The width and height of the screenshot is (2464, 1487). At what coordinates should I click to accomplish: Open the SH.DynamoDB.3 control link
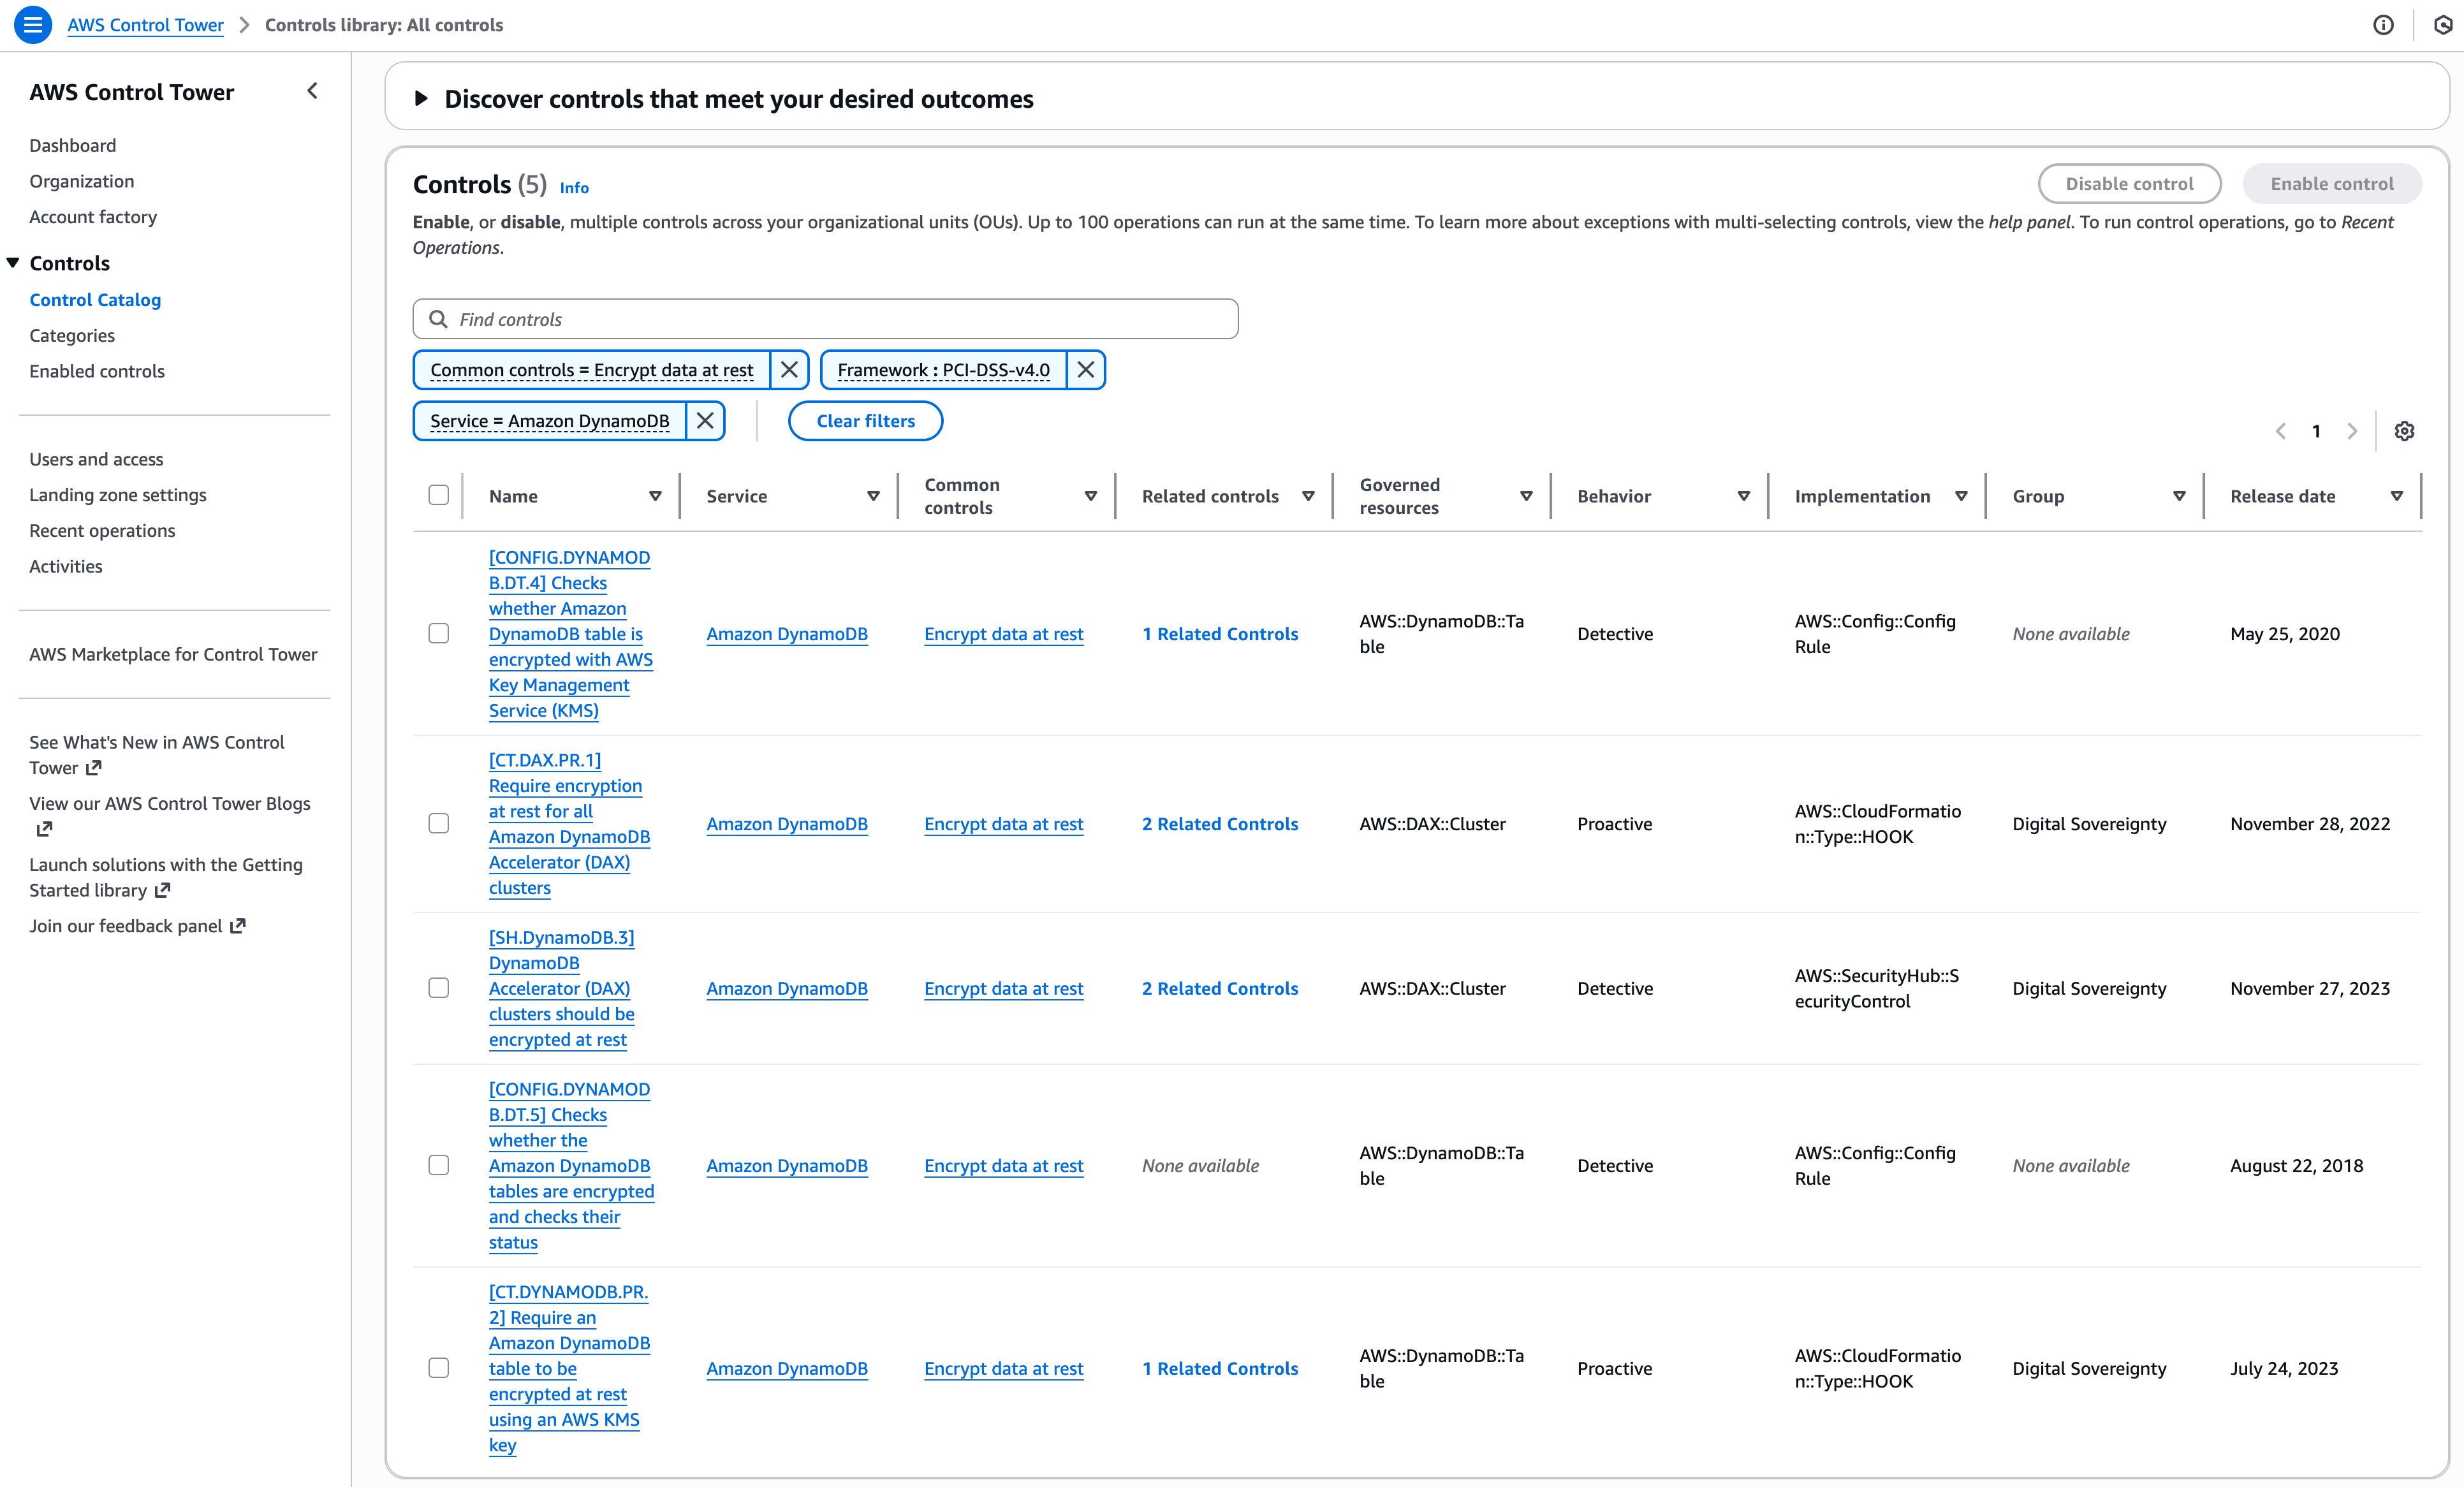(562, 988)
